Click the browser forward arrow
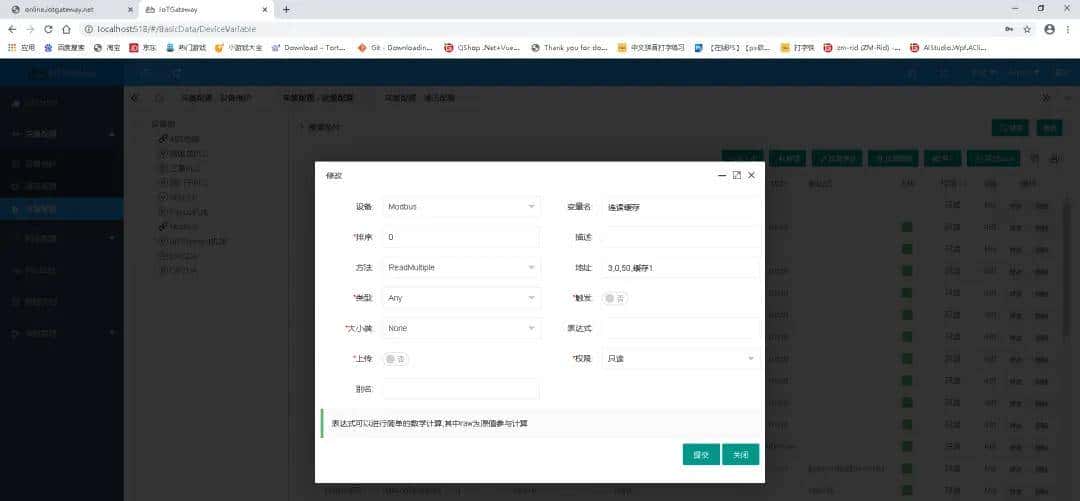 pos(30,30)
